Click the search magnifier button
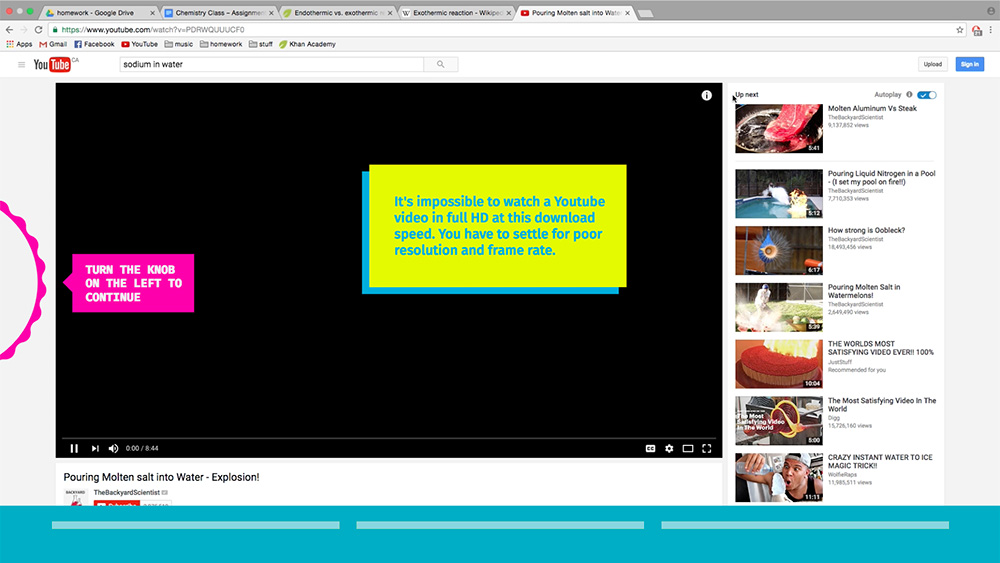 click(x=441, y=64)
